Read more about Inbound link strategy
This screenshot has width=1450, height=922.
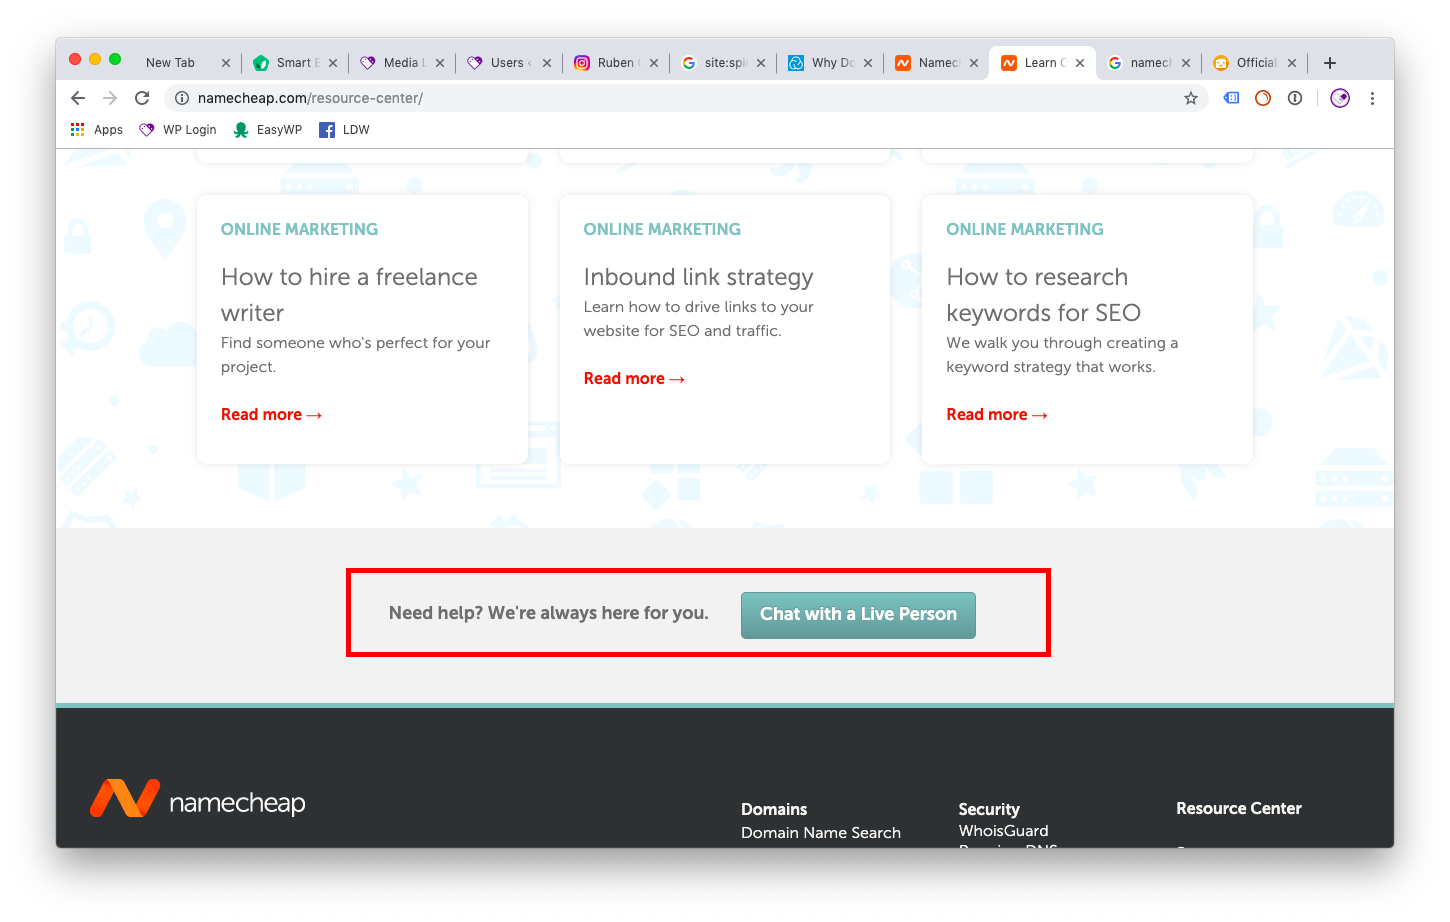[x=634, y=379]
